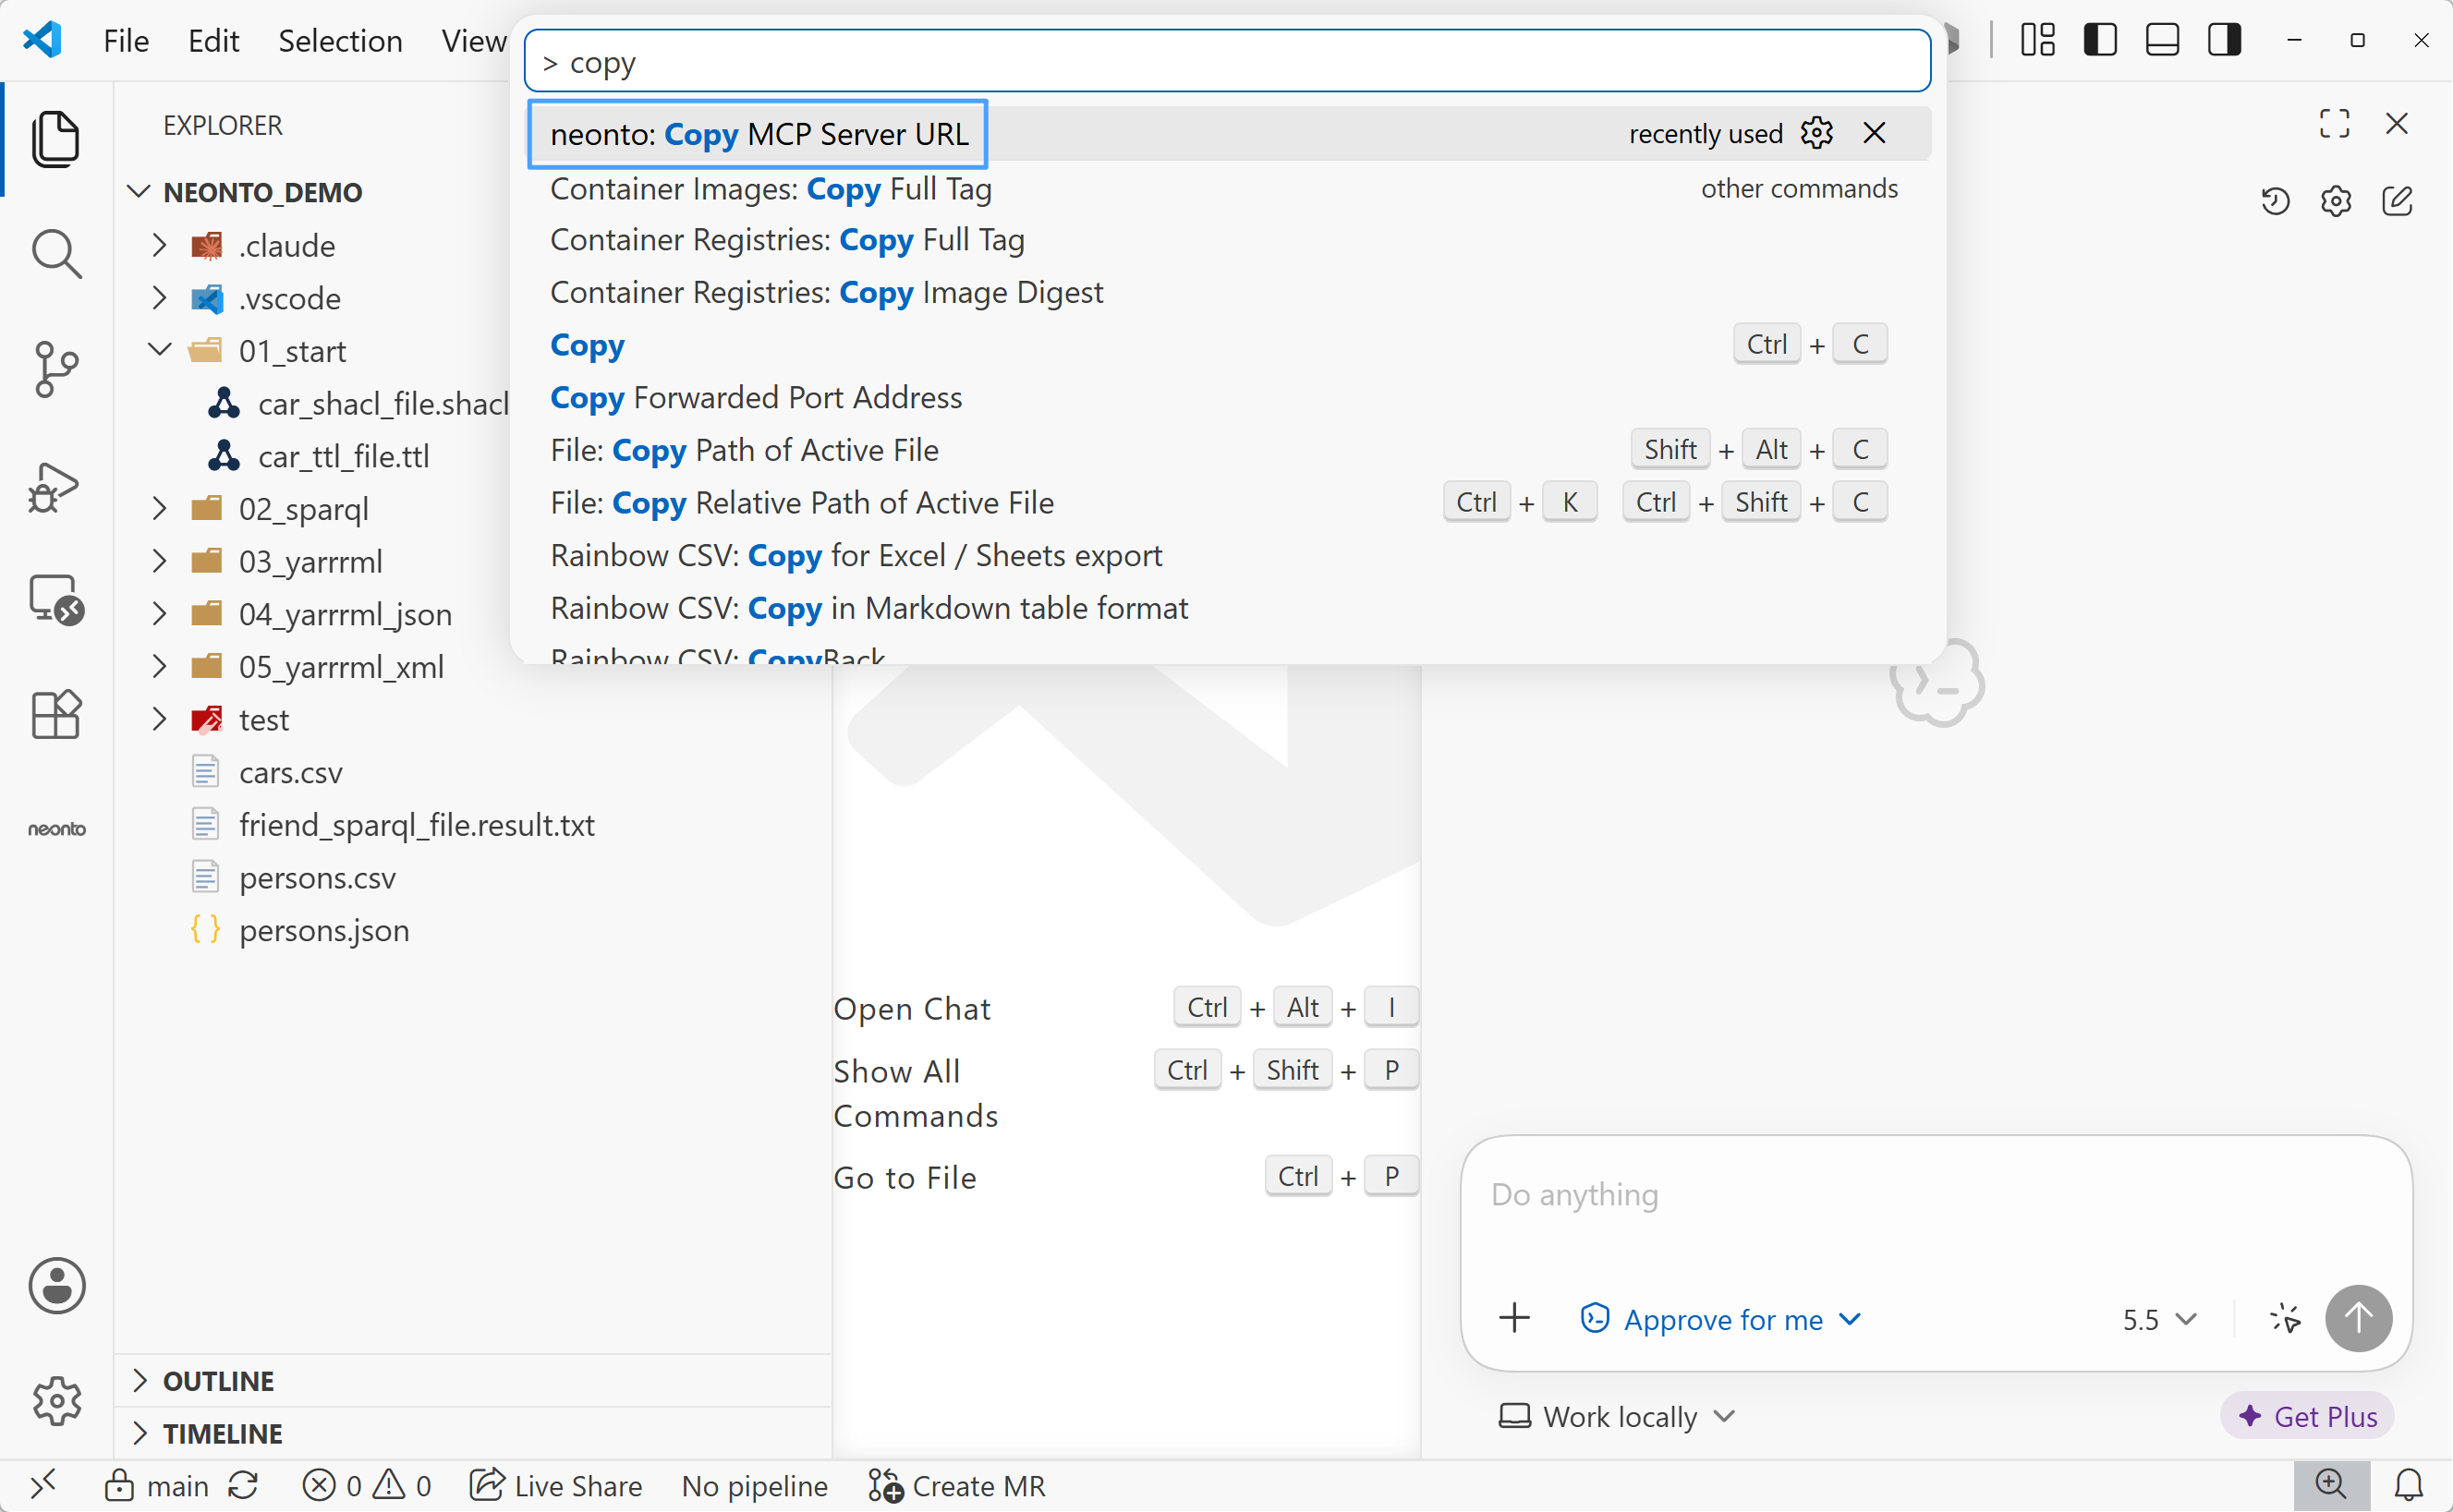Collapse the 01_start folder

tap(159, 350)
